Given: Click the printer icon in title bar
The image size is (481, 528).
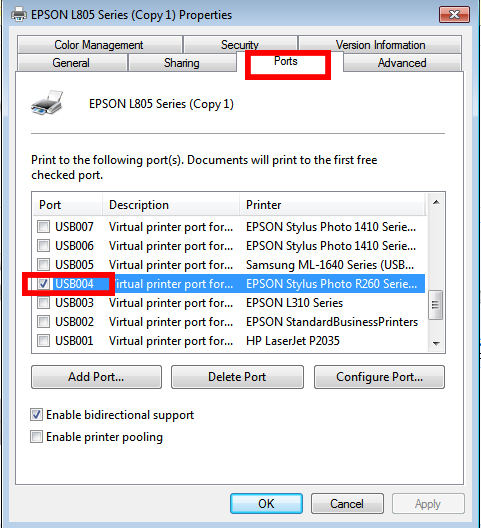Looking at the screenshot, I should coord(19,14).
